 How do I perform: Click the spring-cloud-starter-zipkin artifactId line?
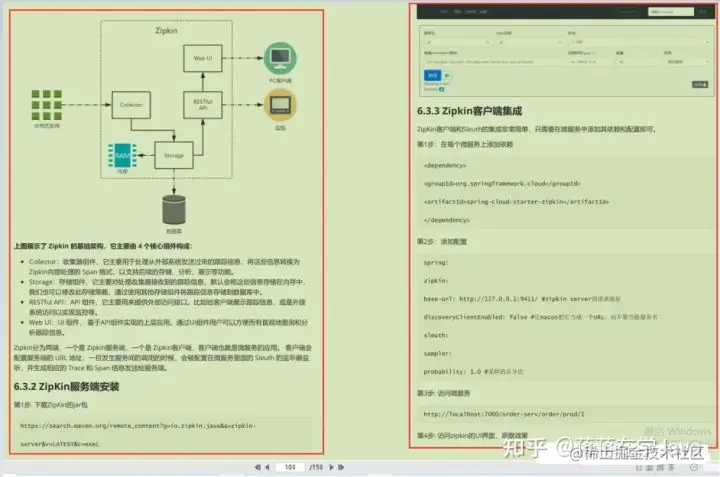(516, 202)
